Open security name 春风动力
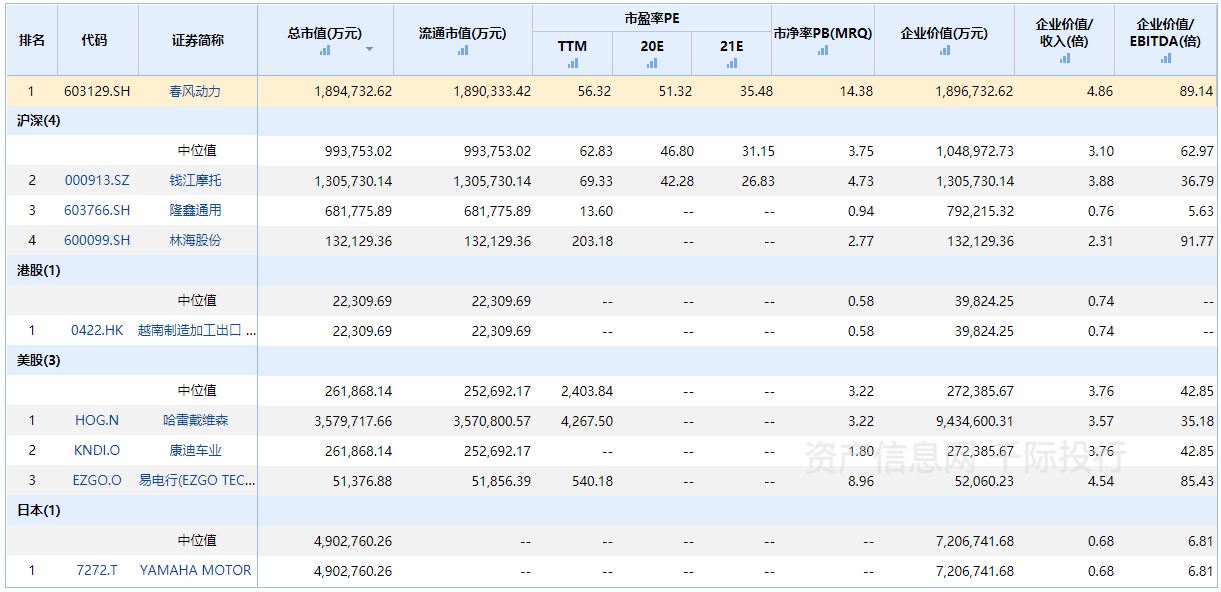Viewport: 1221px width, 592px height. pyautogui.click(x=195, y=91)
